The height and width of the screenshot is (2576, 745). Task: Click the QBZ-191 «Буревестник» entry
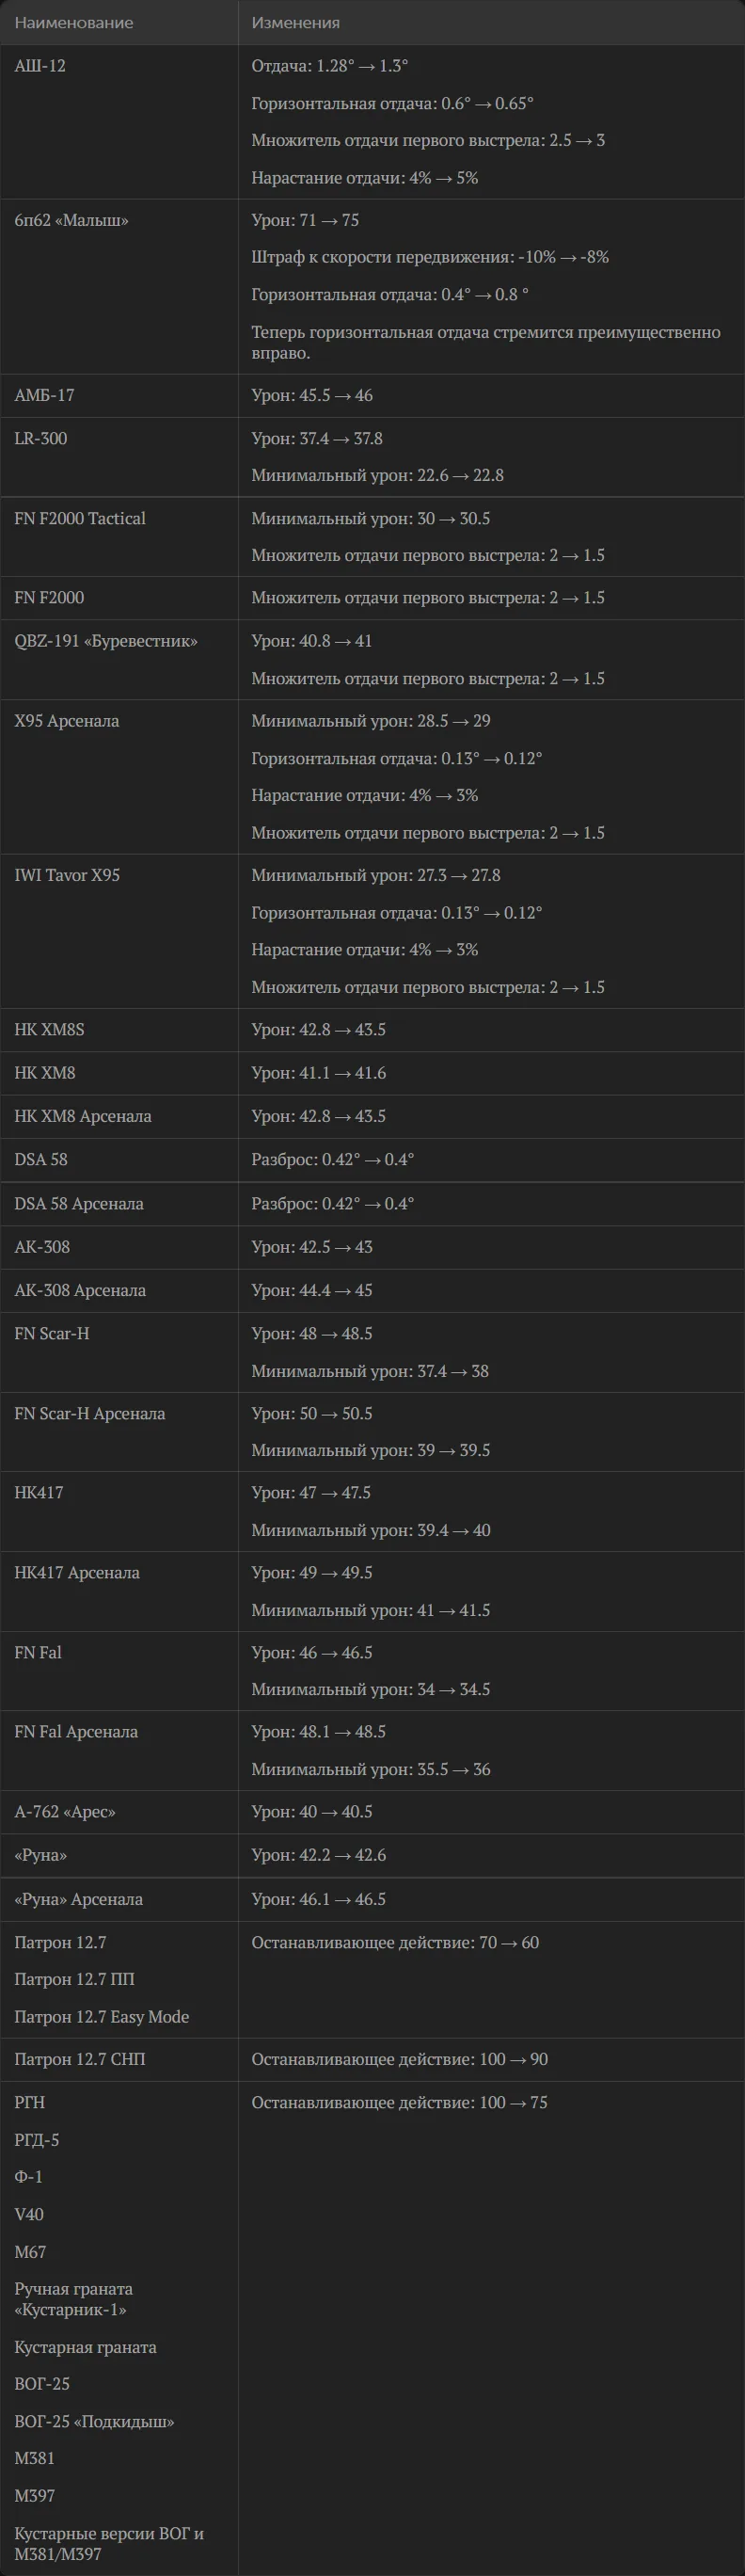point(106,641)
